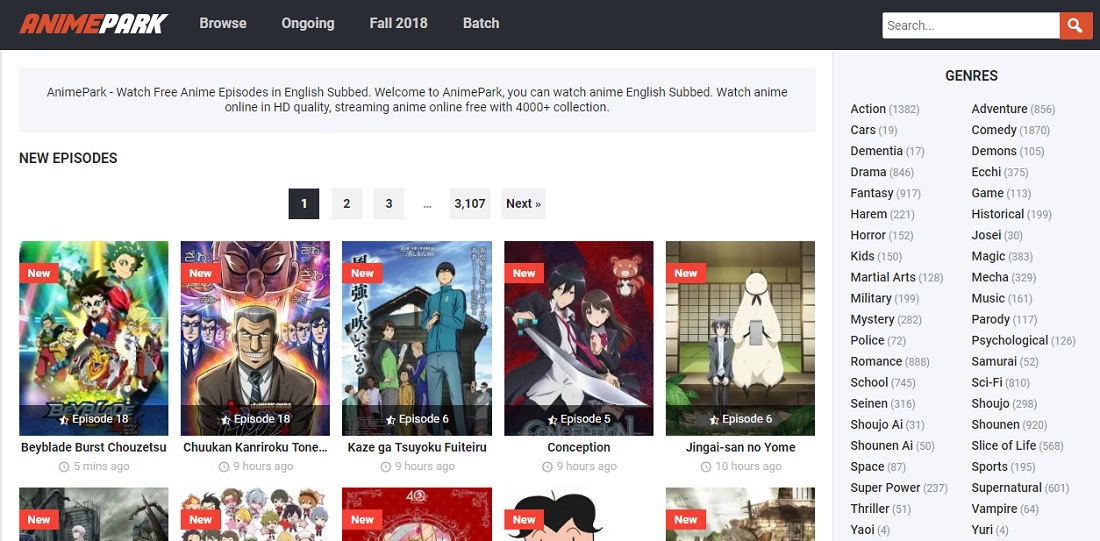Go to page 2 of new episodes
1100x541 pixels.
(x=347, y=203)
